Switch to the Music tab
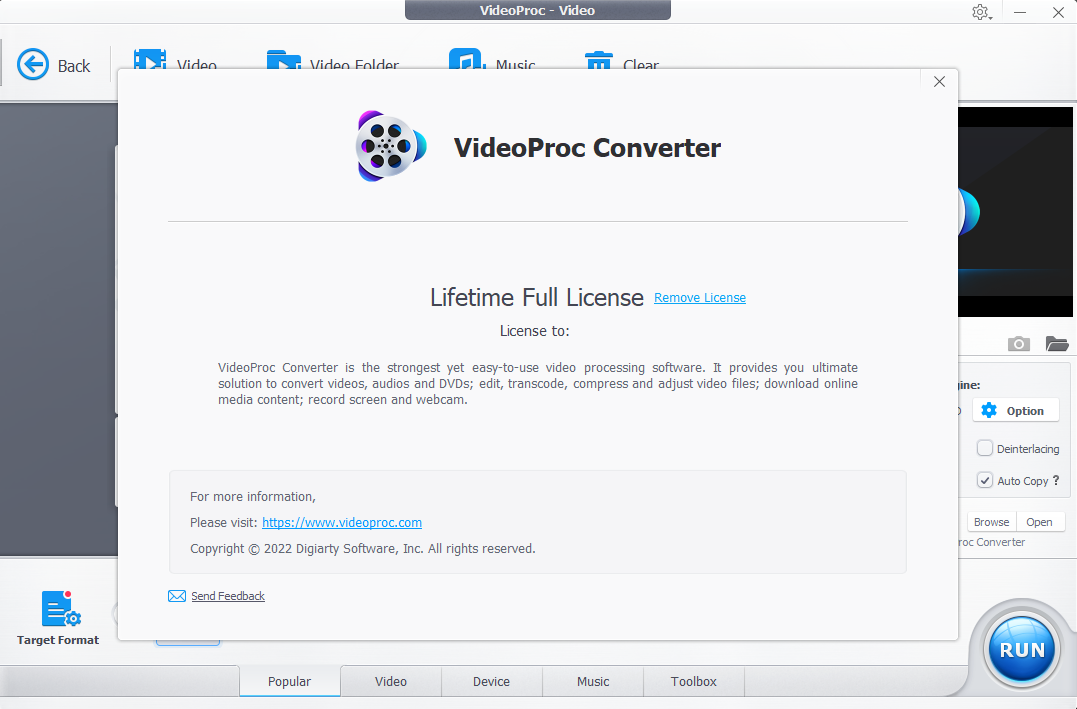This screenshot has width=1077, height=709. tap(593, 682)
